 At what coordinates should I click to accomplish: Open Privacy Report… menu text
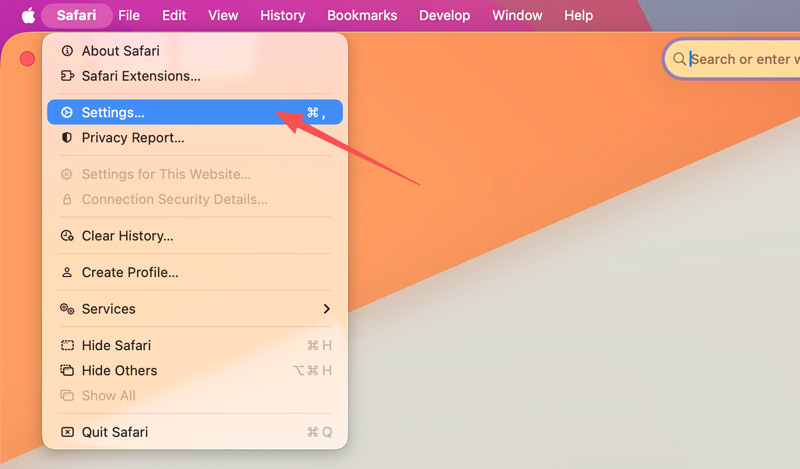133,138
